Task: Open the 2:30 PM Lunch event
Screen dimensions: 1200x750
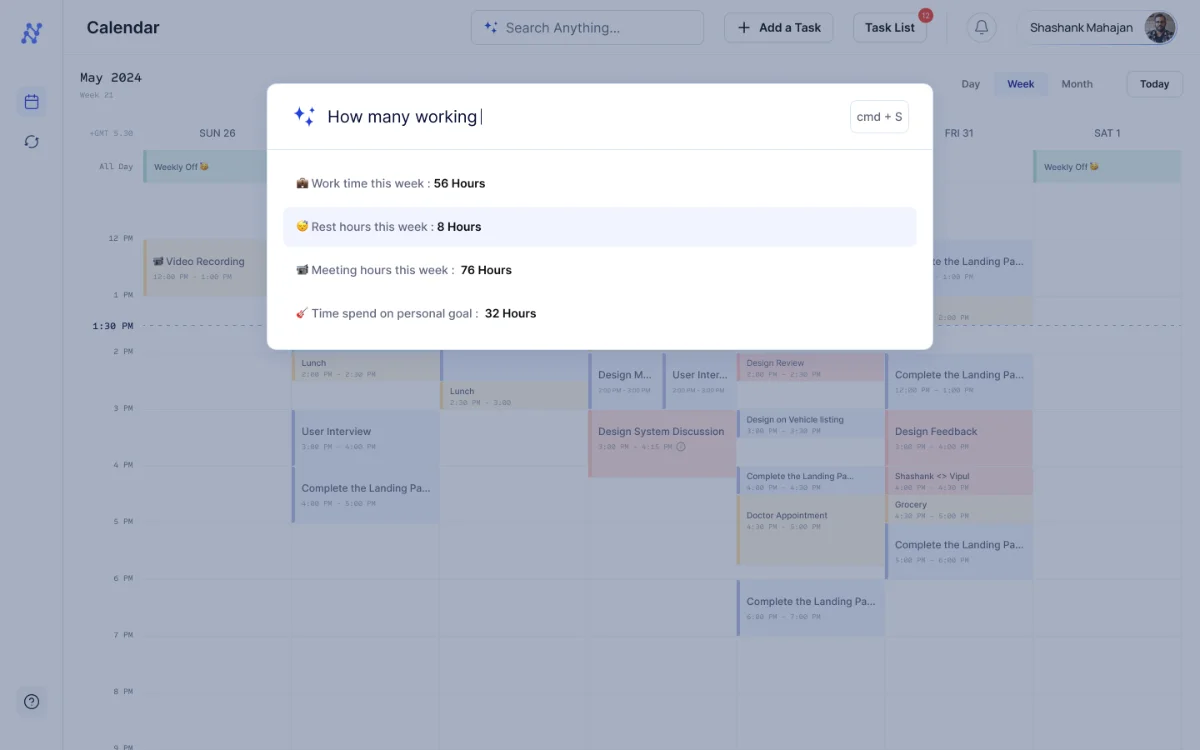Action: [513, 396]
